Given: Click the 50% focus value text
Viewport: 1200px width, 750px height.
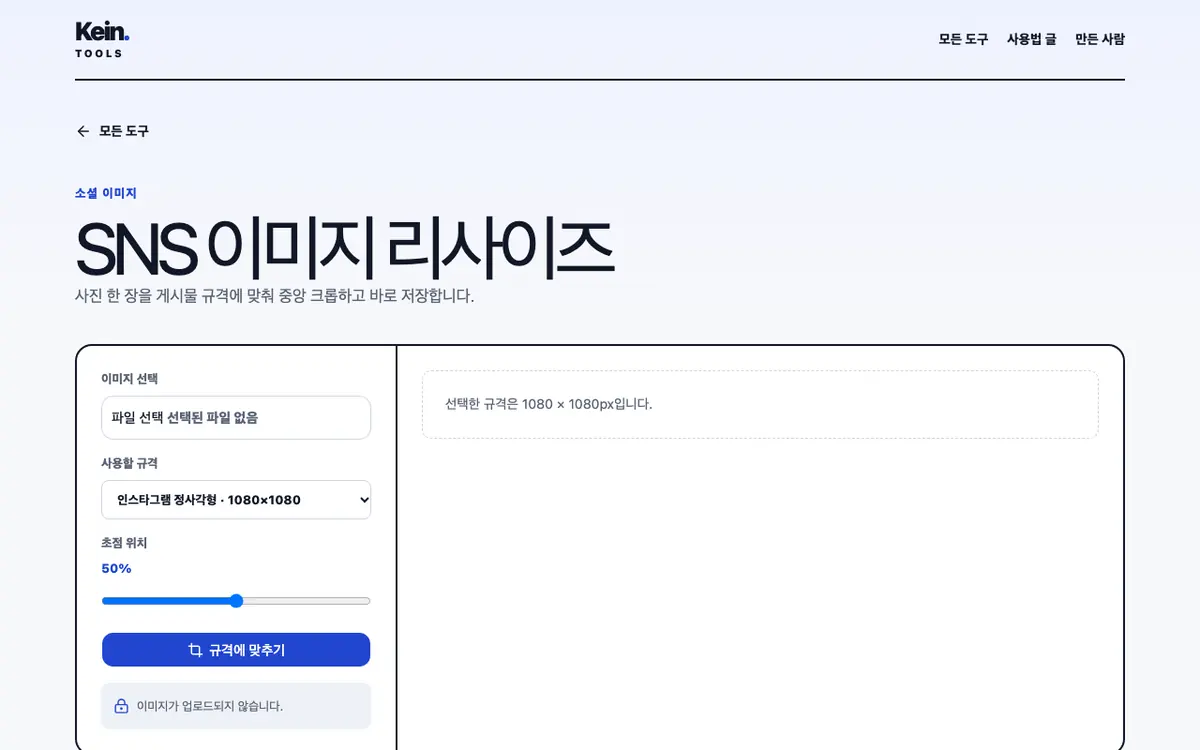Looking at the screenshot, I should [x=116, y=568].
